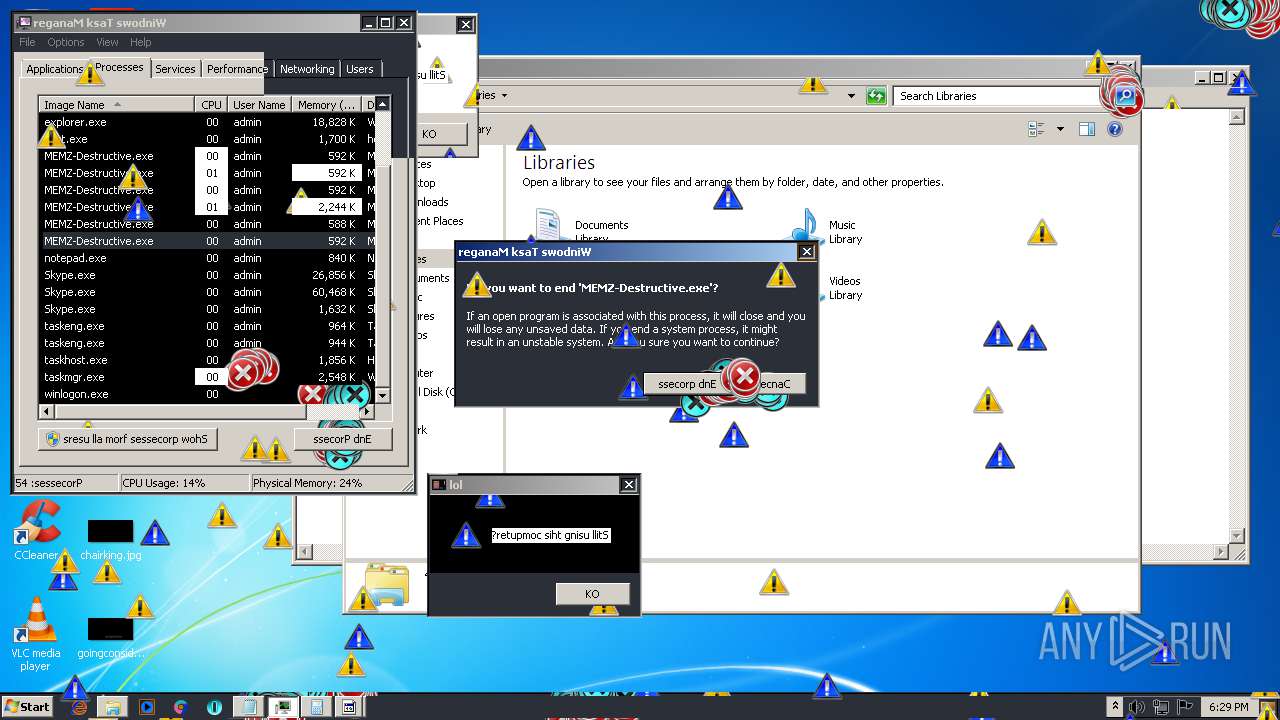Screen dimensions: 1280x720
Task: Click the change view icon in Libraries toolbar
Action: click(x=1037, y=129)
